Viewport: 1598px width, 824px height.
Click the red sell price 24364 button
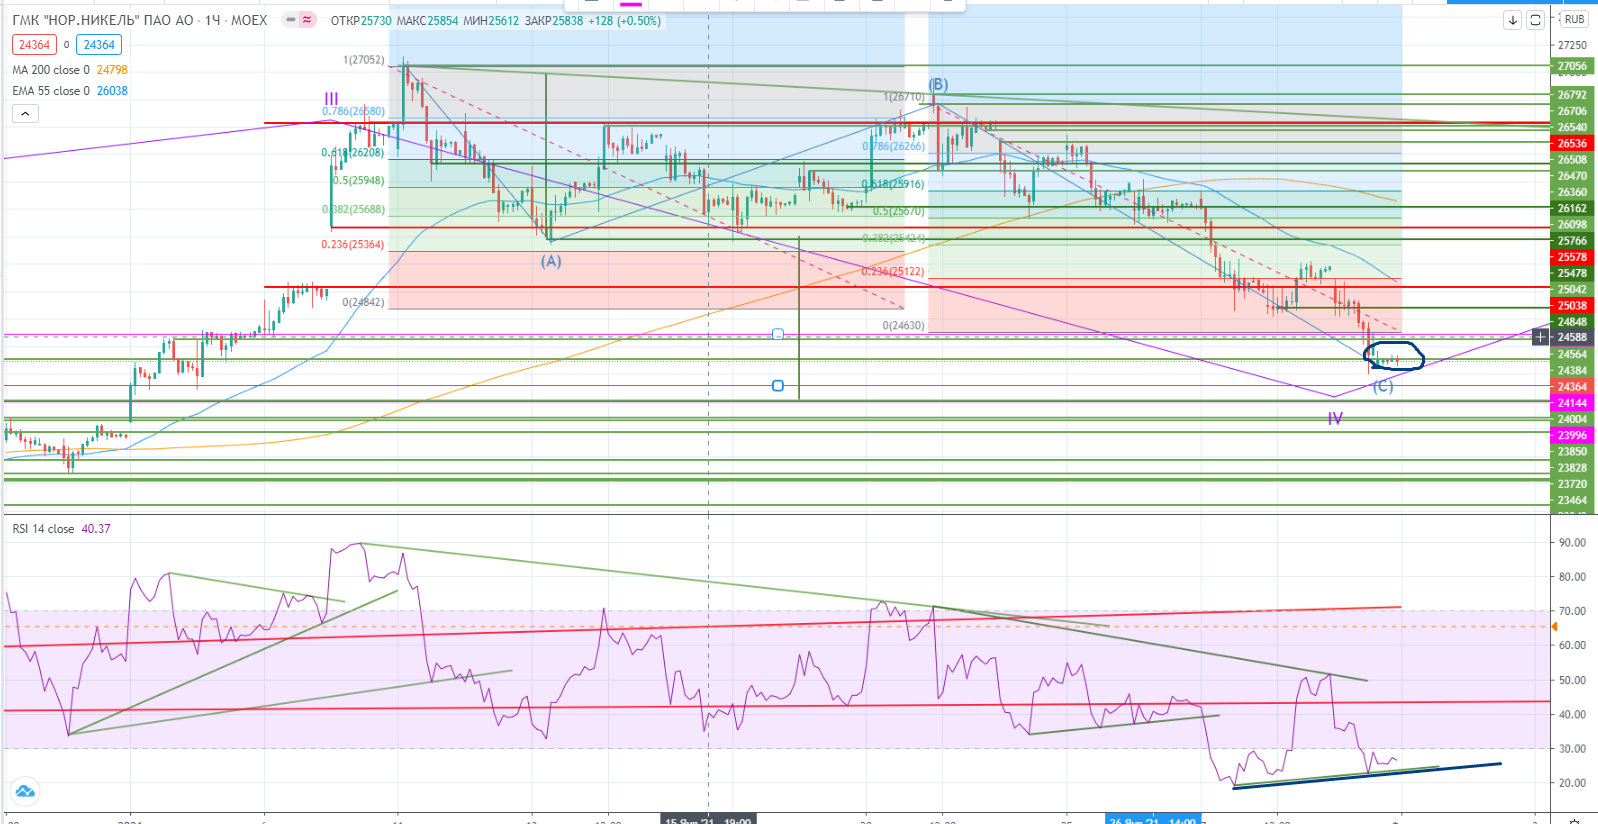(x=34, y=45)
